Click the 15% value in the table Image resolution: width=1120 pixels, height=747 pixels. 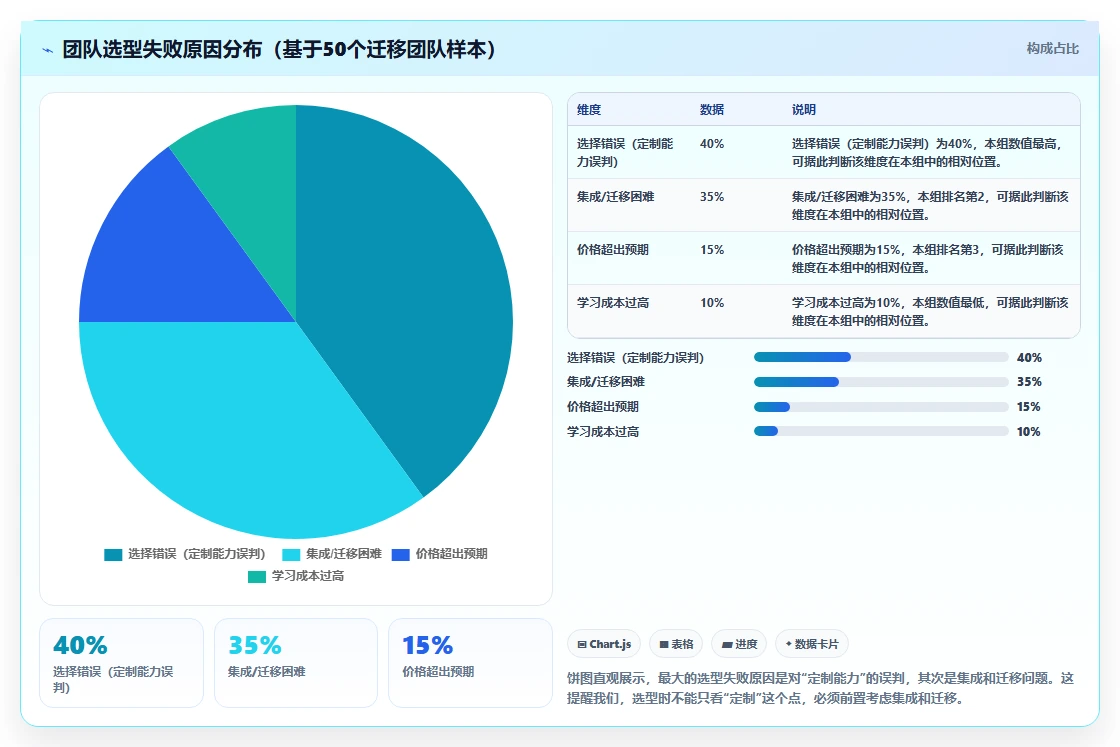click(x=711, y=250)
